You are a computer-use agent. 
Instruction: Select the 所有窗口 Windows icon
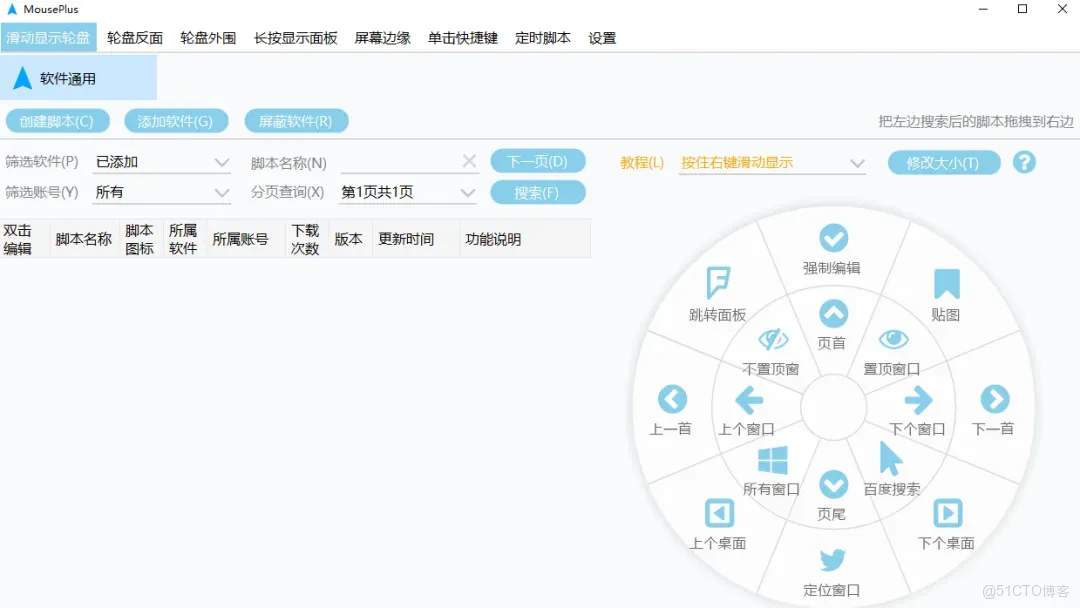point(771,460)
